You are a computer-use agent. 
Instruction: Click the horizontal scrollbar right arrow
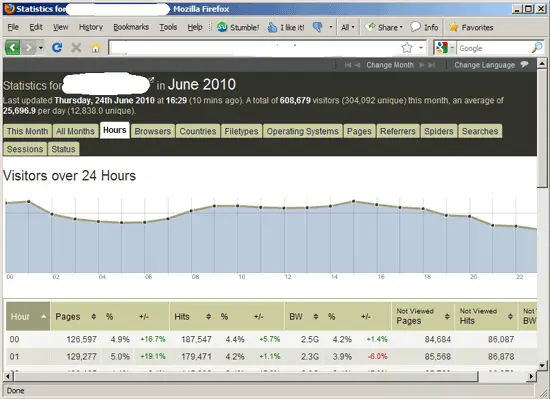coord(531,376)
